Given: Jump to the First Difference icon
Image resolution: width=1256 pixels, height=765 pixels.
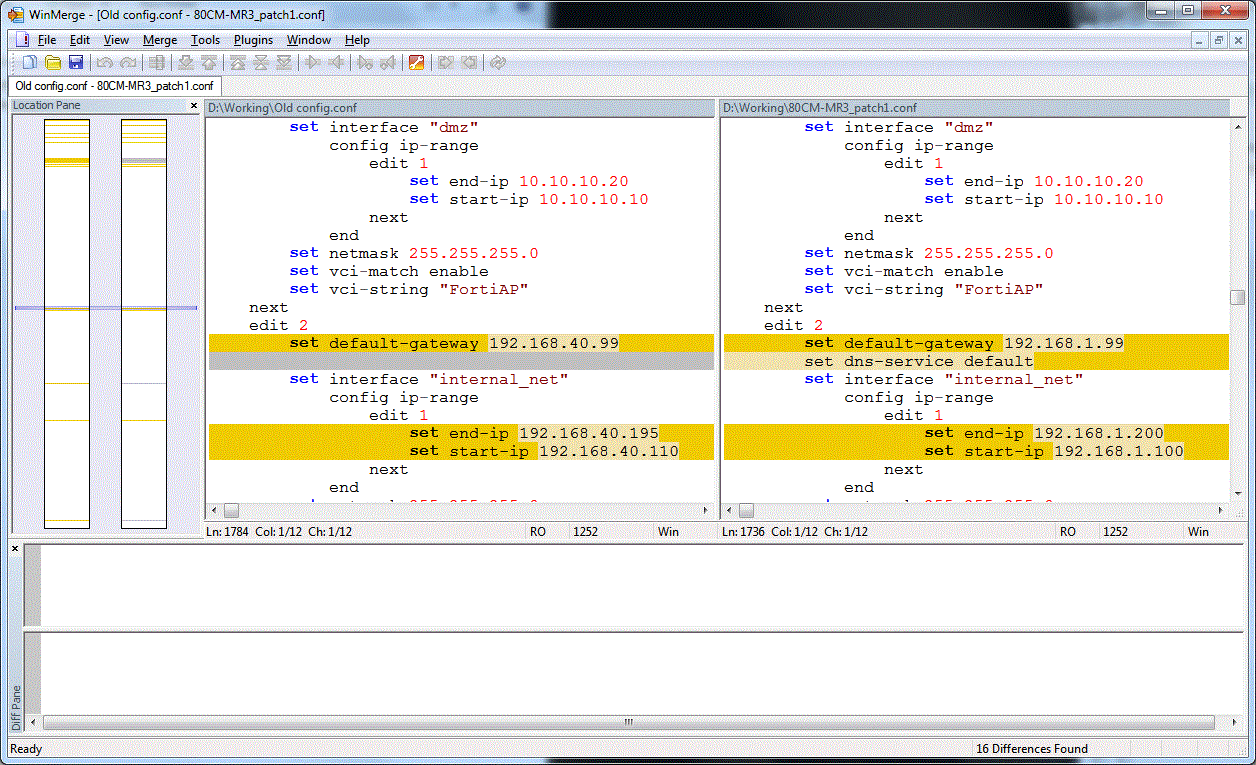Looking at the screenshot, I should point(238,63).
